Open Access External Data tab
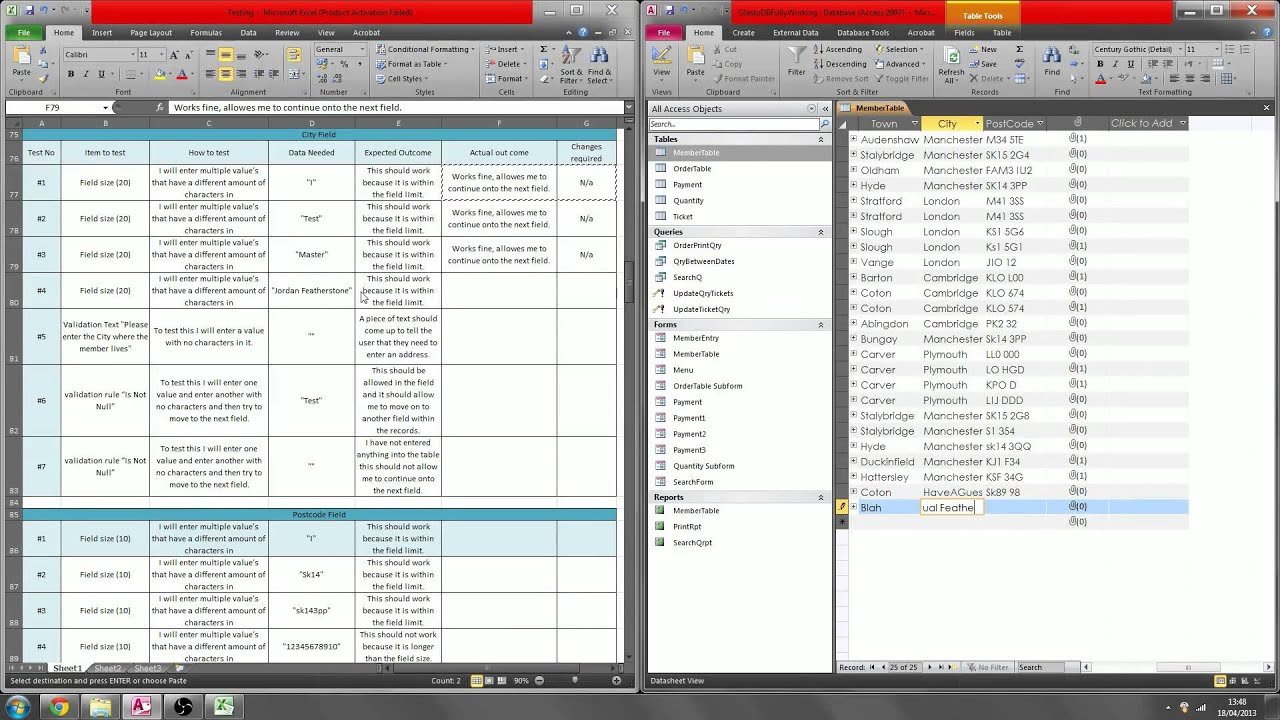The image size is (1280, 720). (795, 32)
